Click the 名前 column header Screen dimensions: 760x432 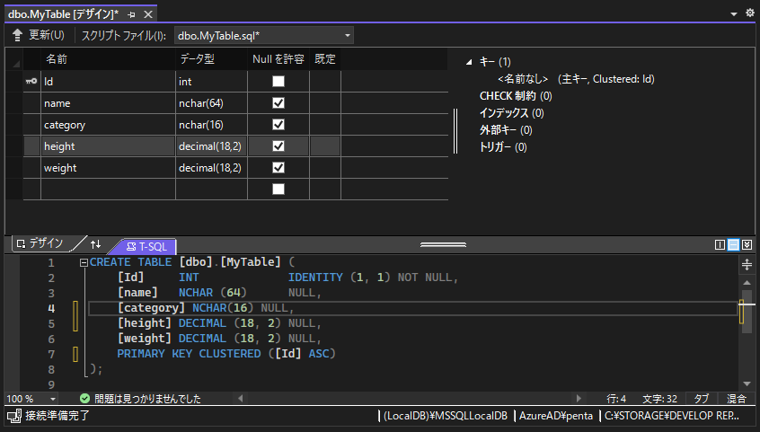(108, 59)
